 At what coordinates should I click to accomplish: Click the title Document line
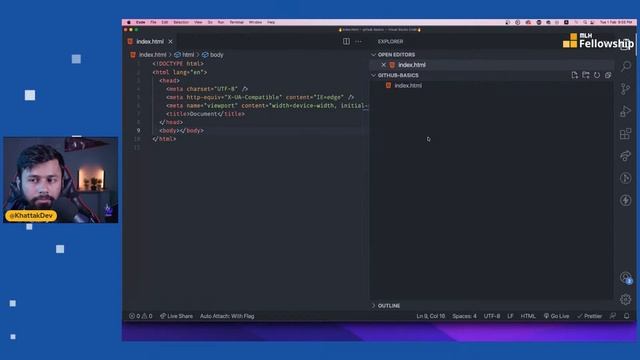(x=205, y=114)
